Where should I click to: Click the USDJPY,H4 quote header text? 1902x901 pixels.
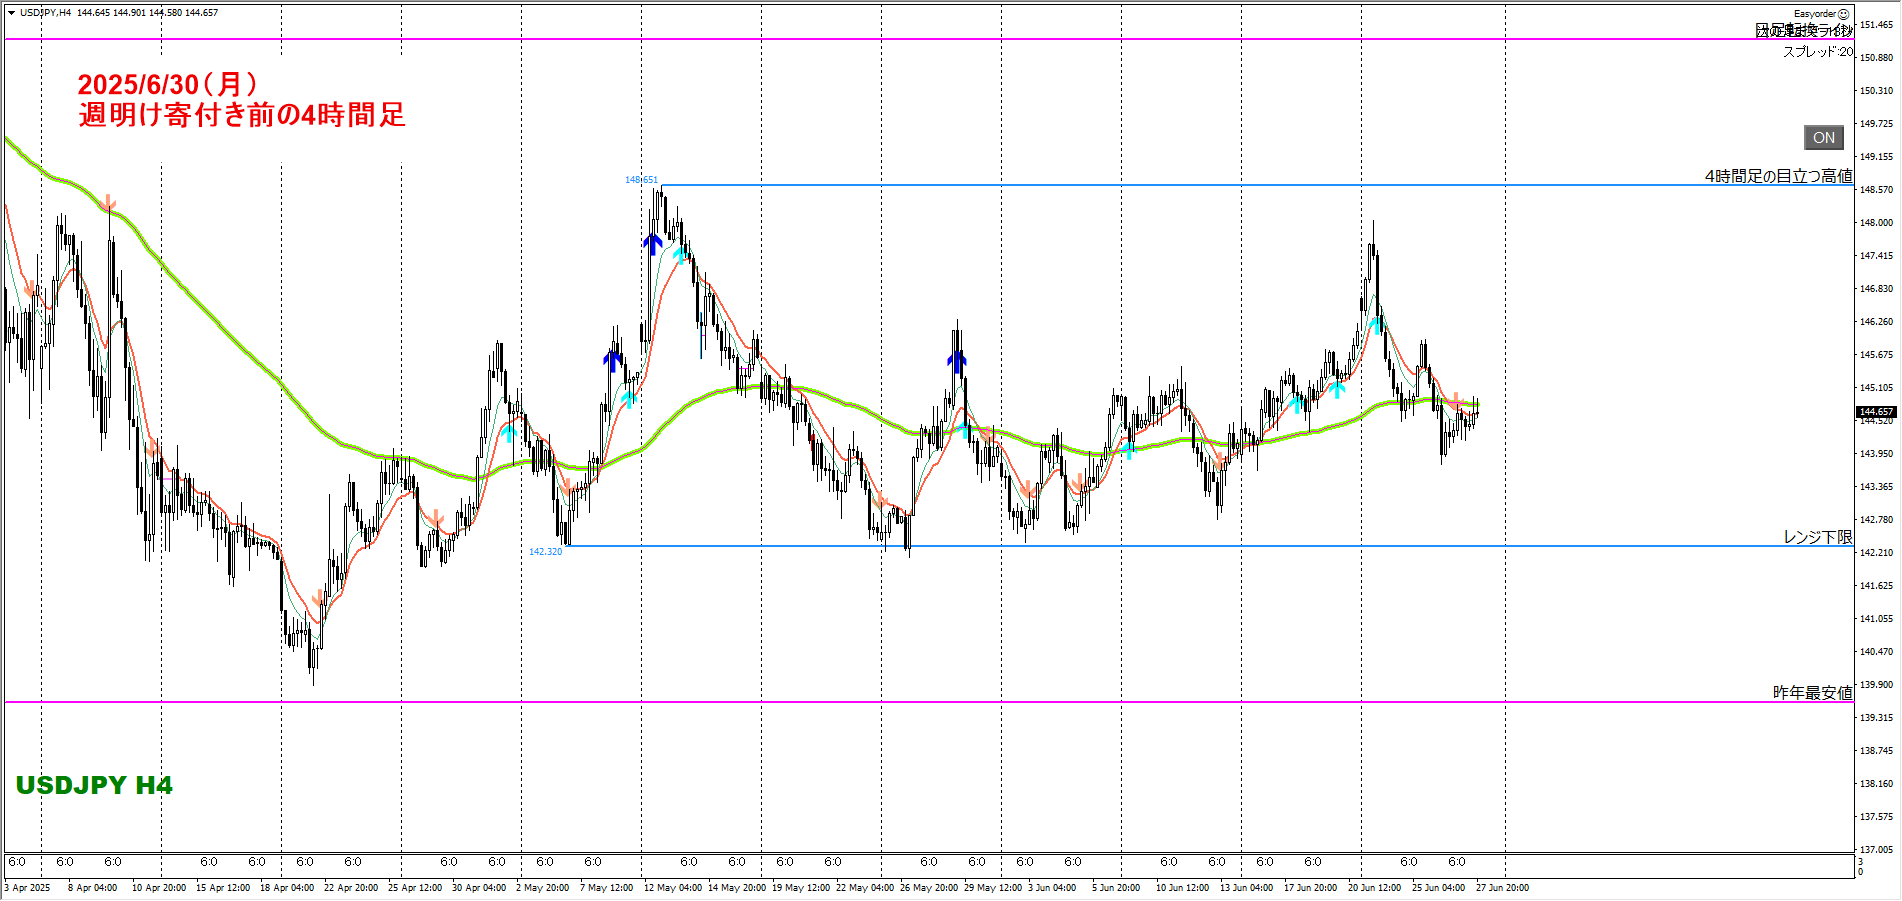(119, 13)
